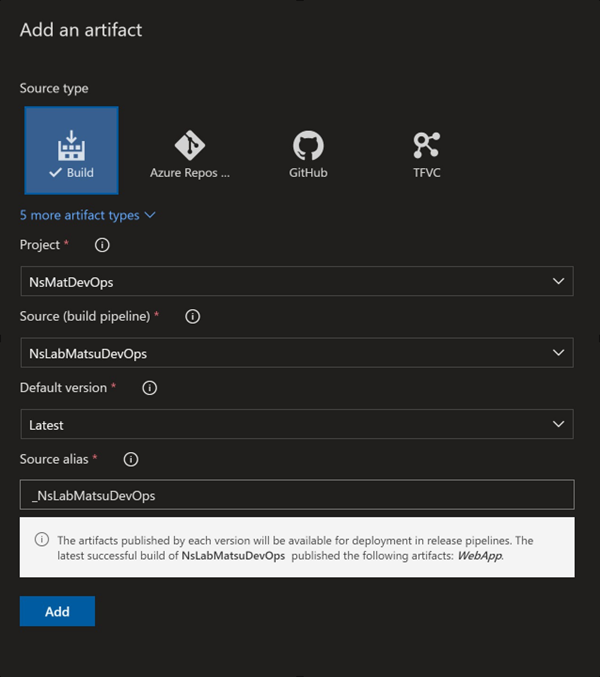Open the Project dropdown showing NsMatDevOps
Image resolution: width=600 pixels, height=677 pixels.
pos(297,281)
